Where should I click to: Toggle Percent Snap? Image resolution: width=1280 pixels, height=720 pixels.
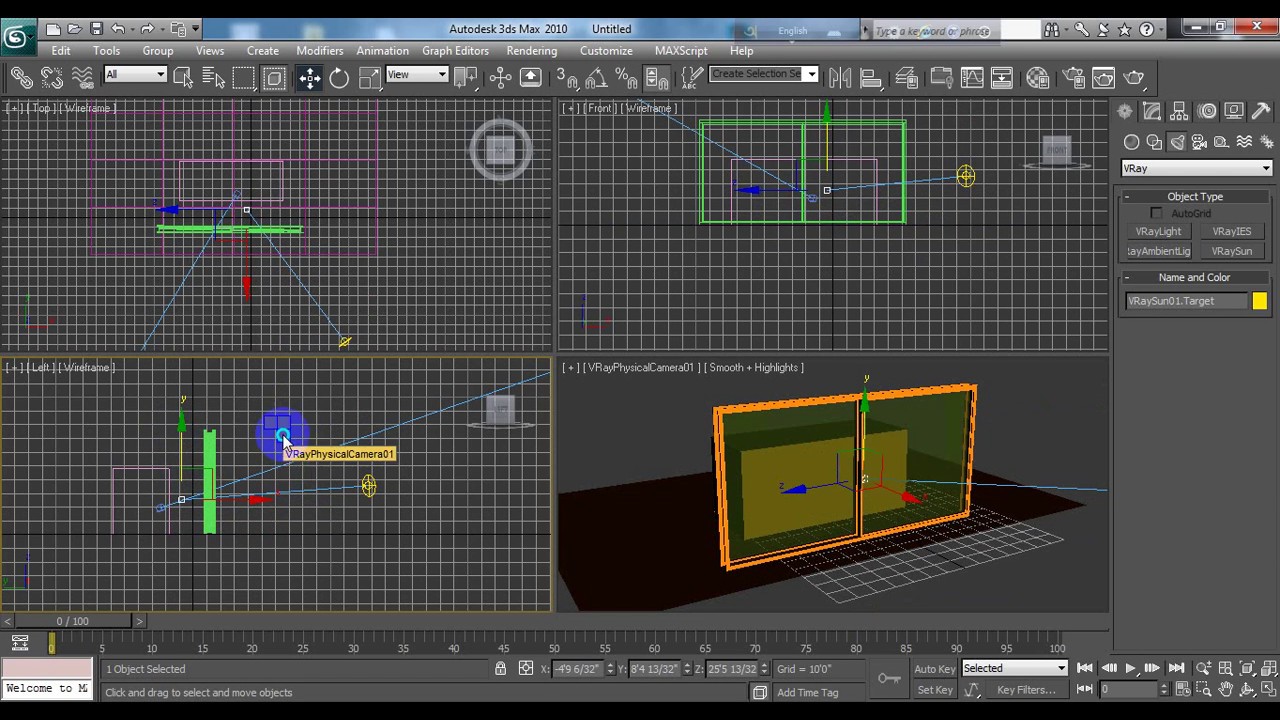(x=626, y=77)
